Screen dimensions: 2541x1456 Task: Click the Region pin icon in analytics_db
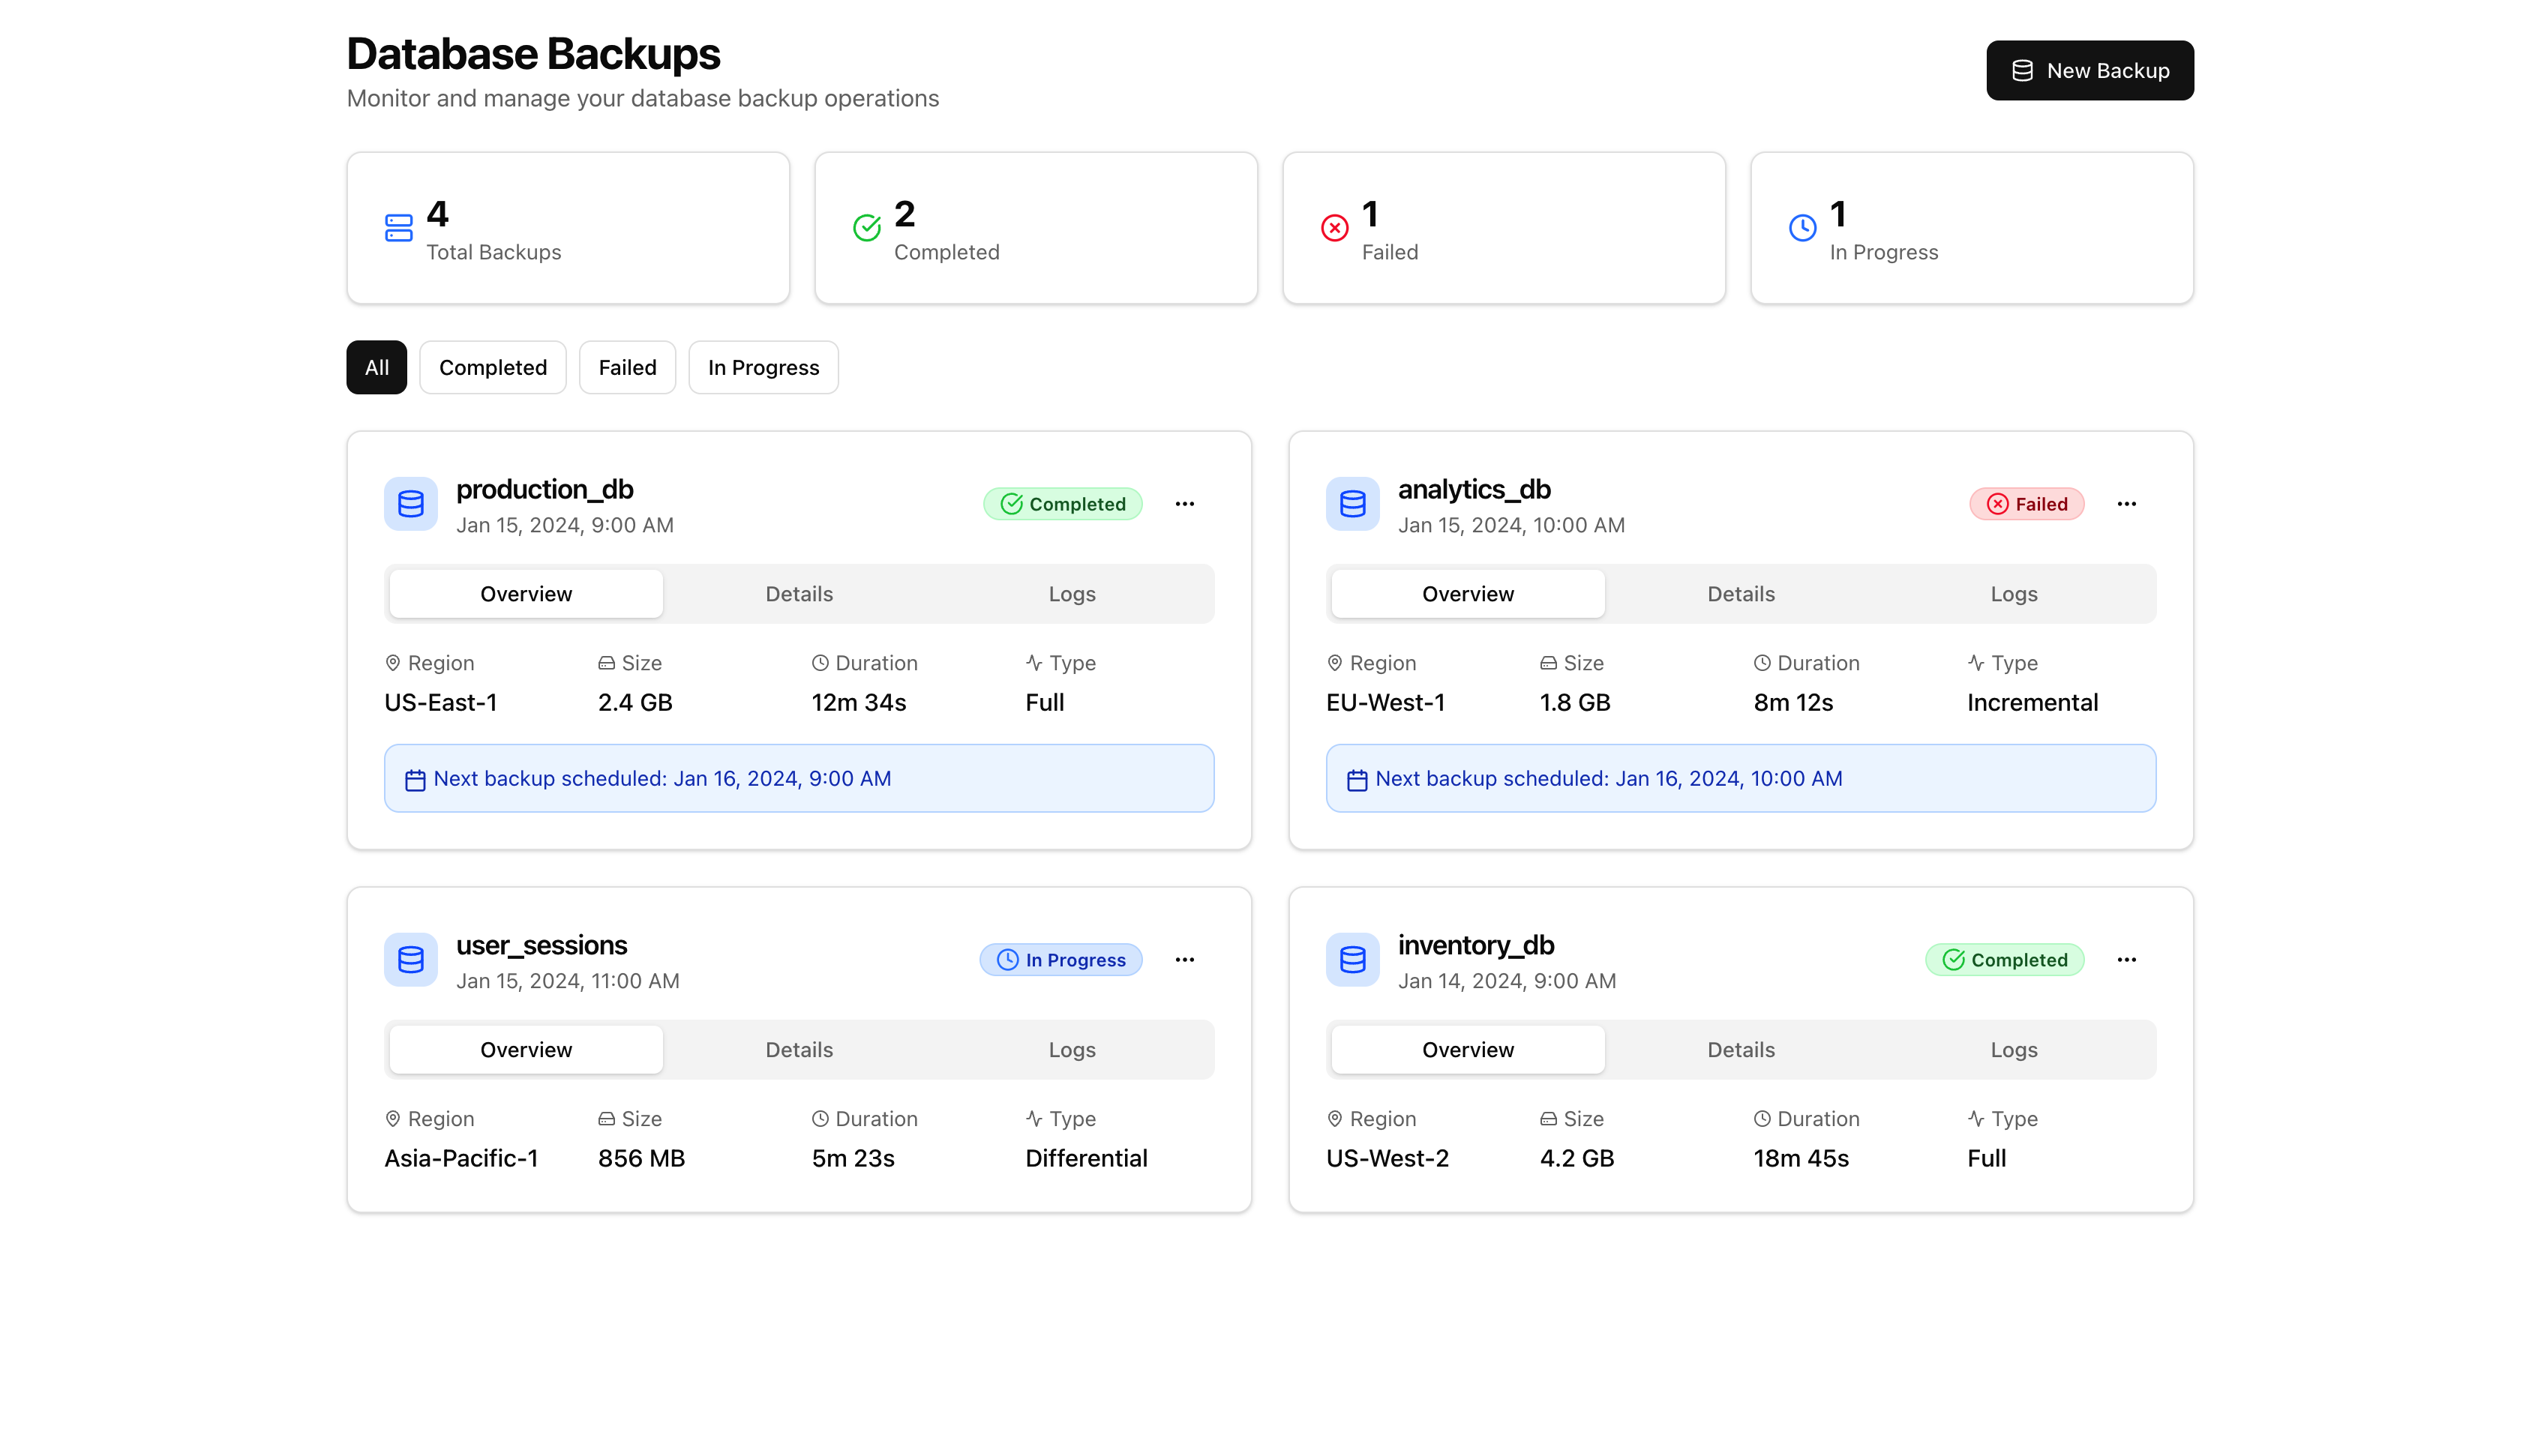point(1334,663)
